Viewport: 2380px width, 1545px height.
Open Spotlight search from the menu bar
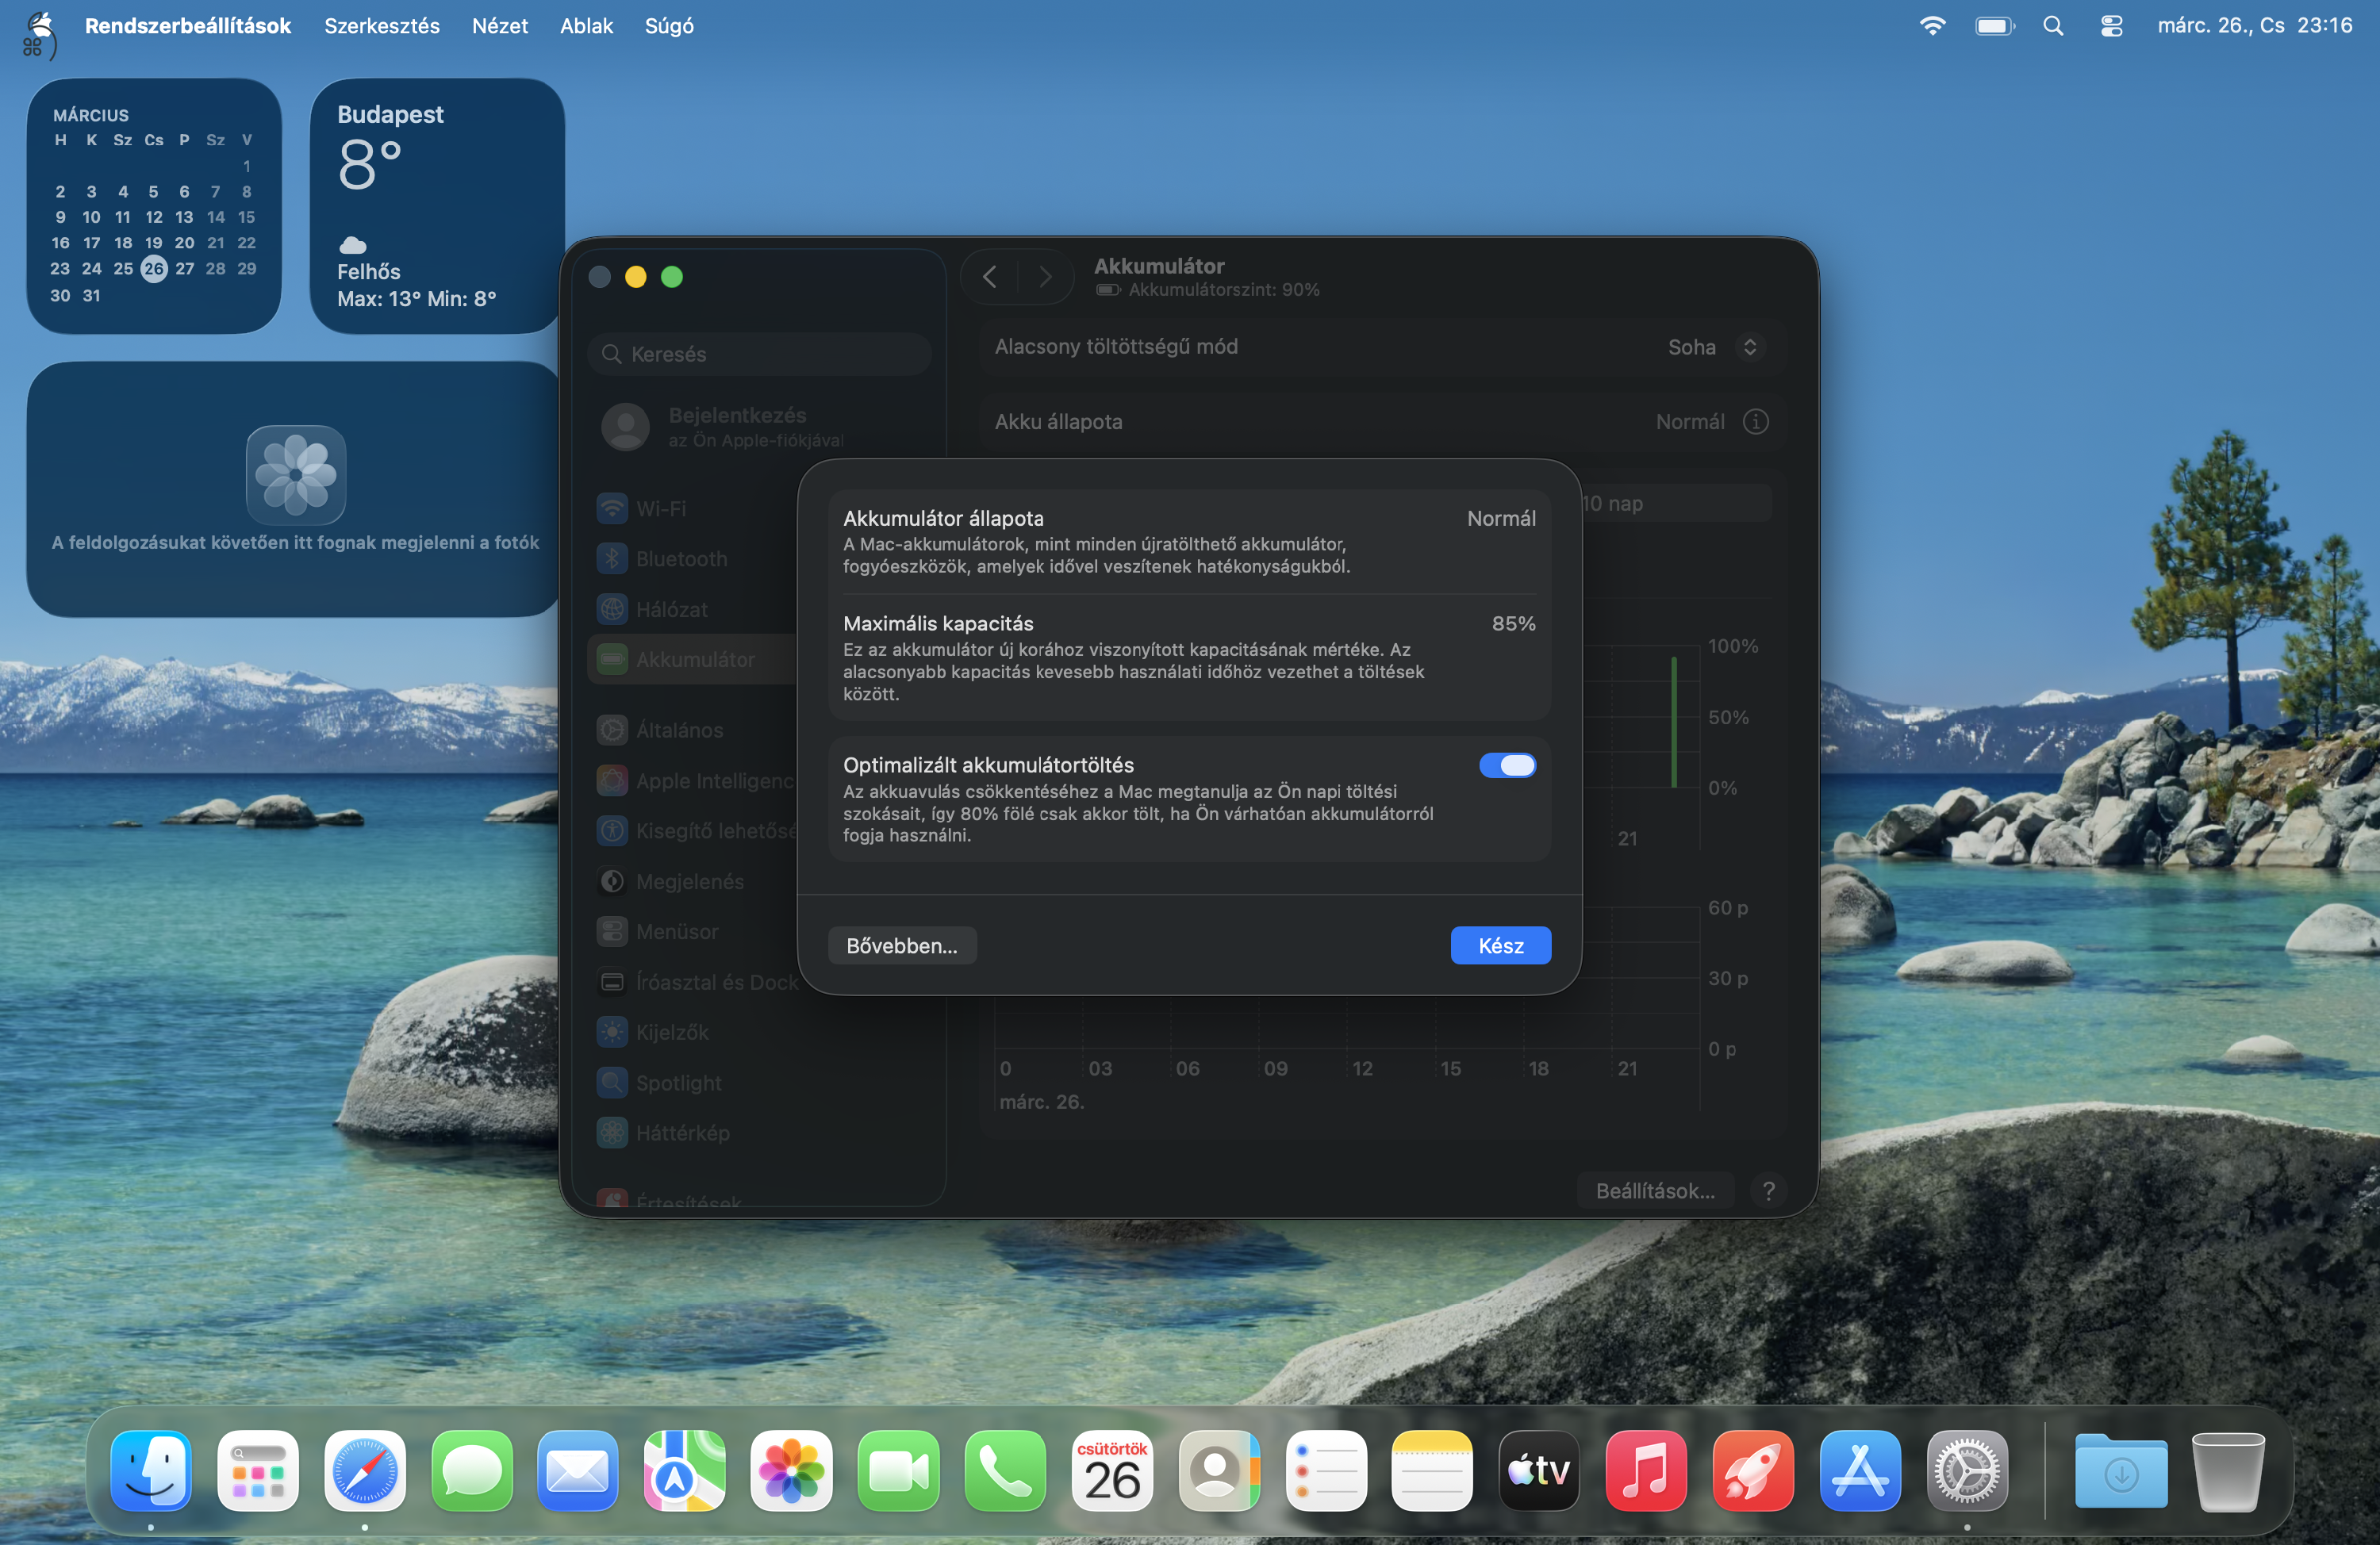coord(2053,25)
